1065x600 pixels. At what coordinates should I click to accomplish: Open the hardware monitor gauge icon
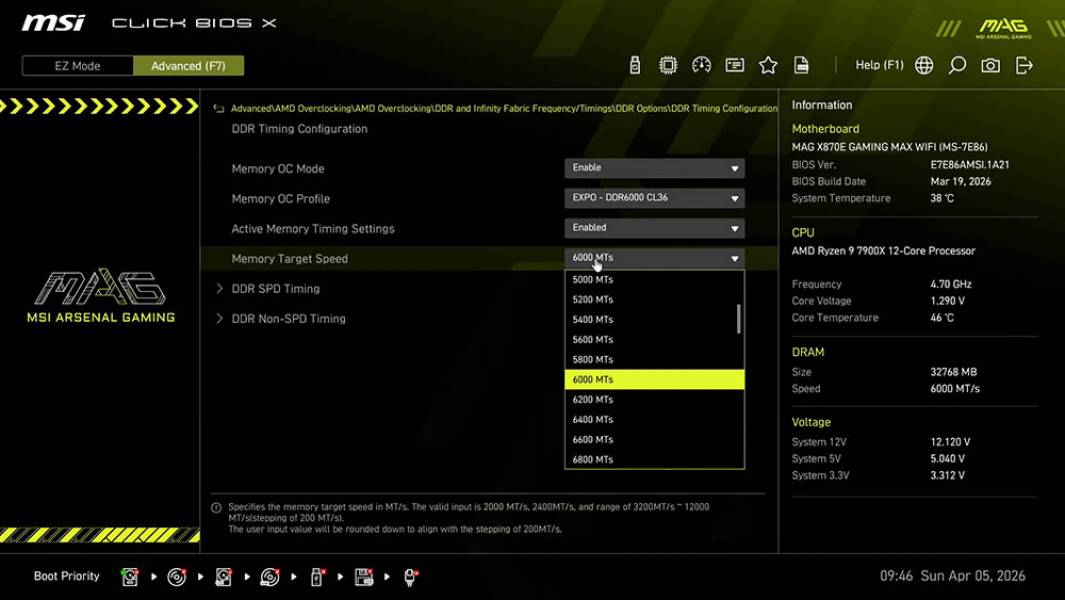(701, 64)
